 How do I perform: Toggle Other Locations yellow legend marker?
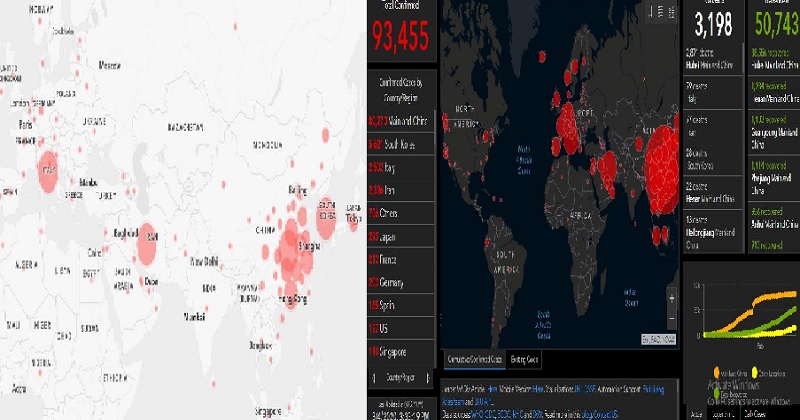coord(754,373)
